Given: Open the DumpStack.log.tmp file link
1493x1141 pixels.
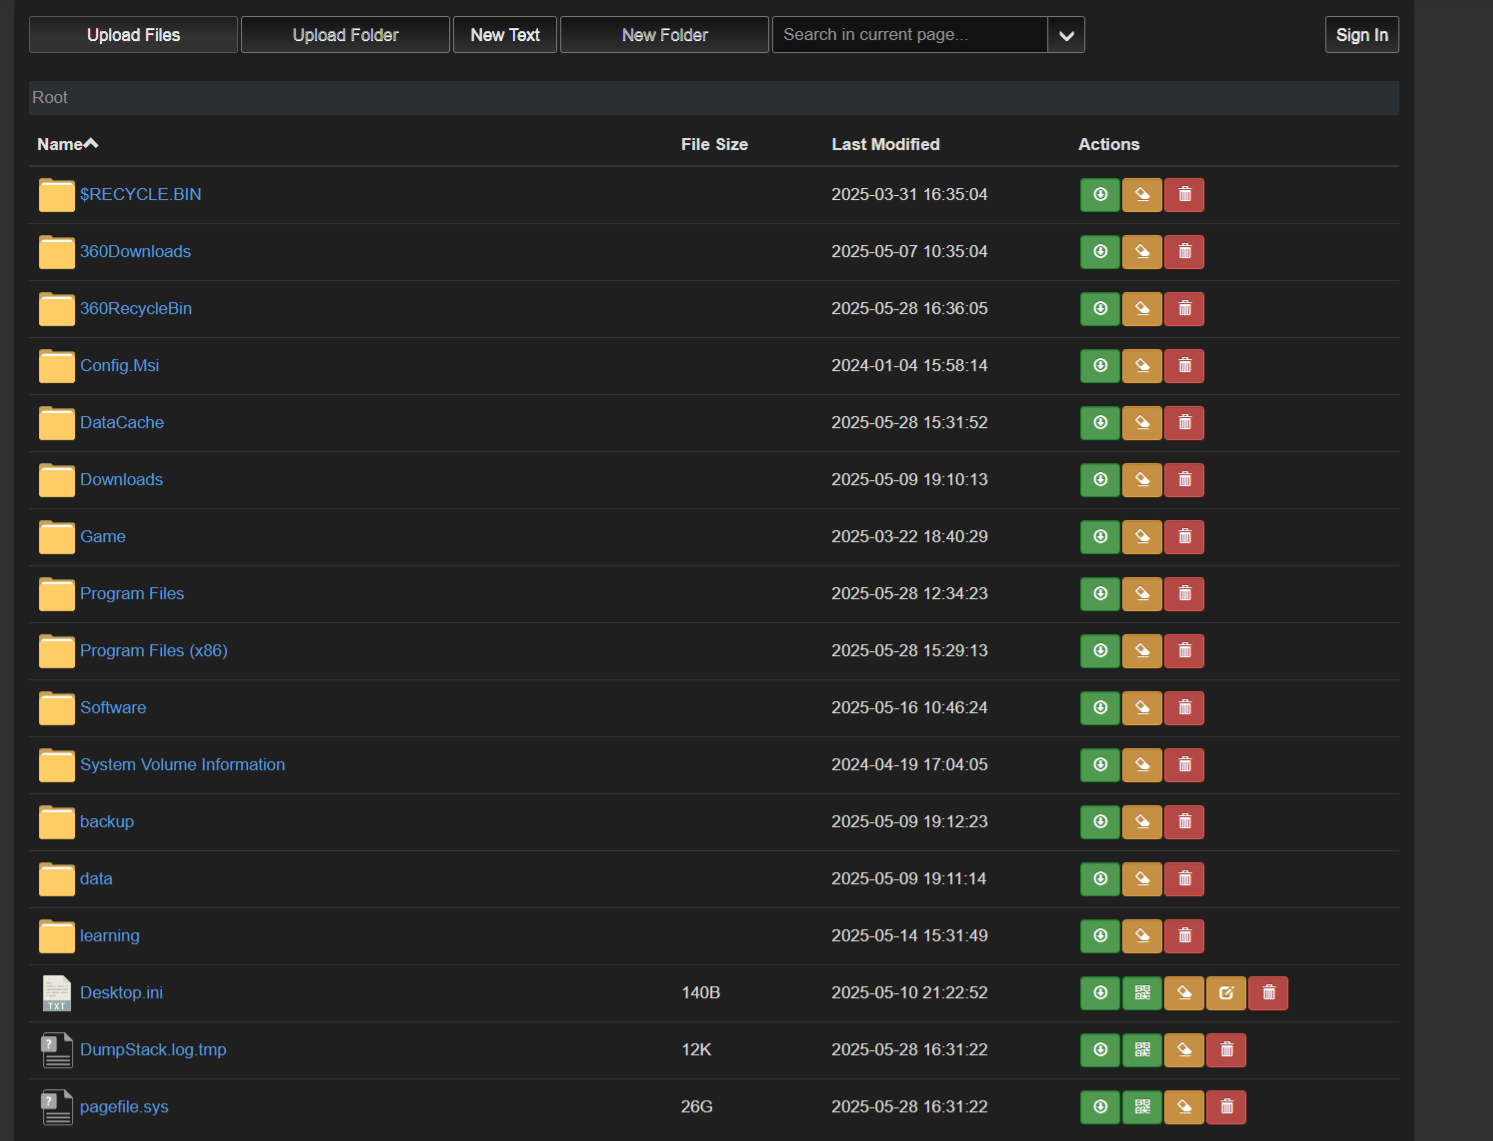Looking at the screenshot, I should point(153,1050).
